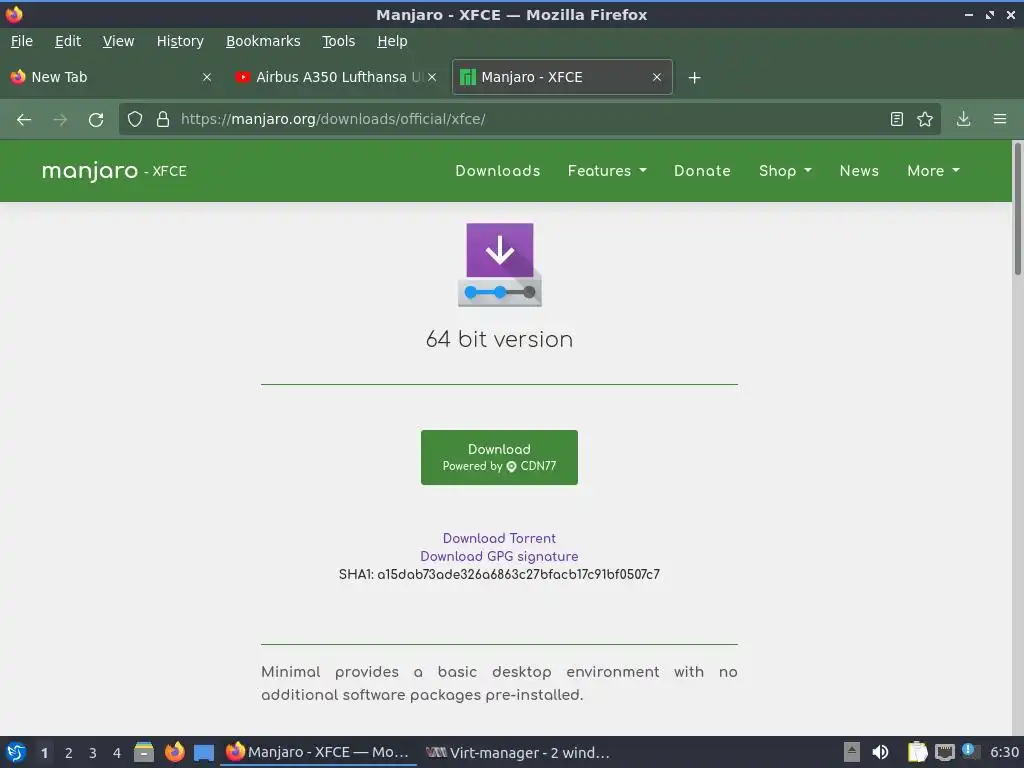Open the clipboard manager tray icon

coord(918,752)
